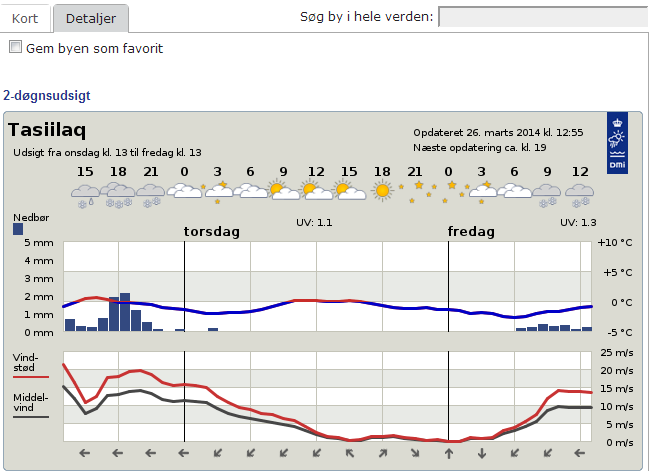
Task: Click the northeast wind arrow under torsdag 18
Action: click(383, 453)
